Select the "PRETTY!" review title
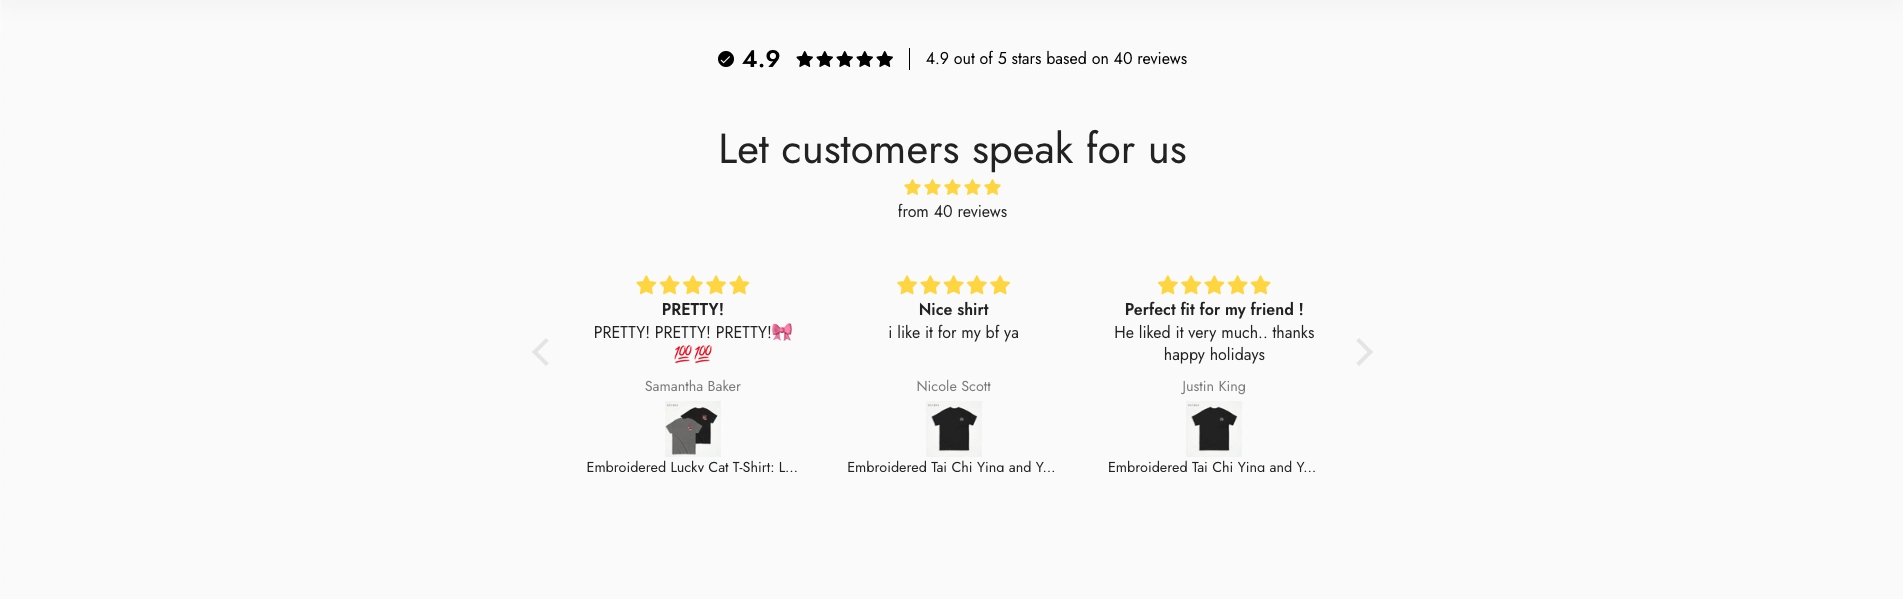The height and width of the screenshot is (599, 1903). pos(692,310)
